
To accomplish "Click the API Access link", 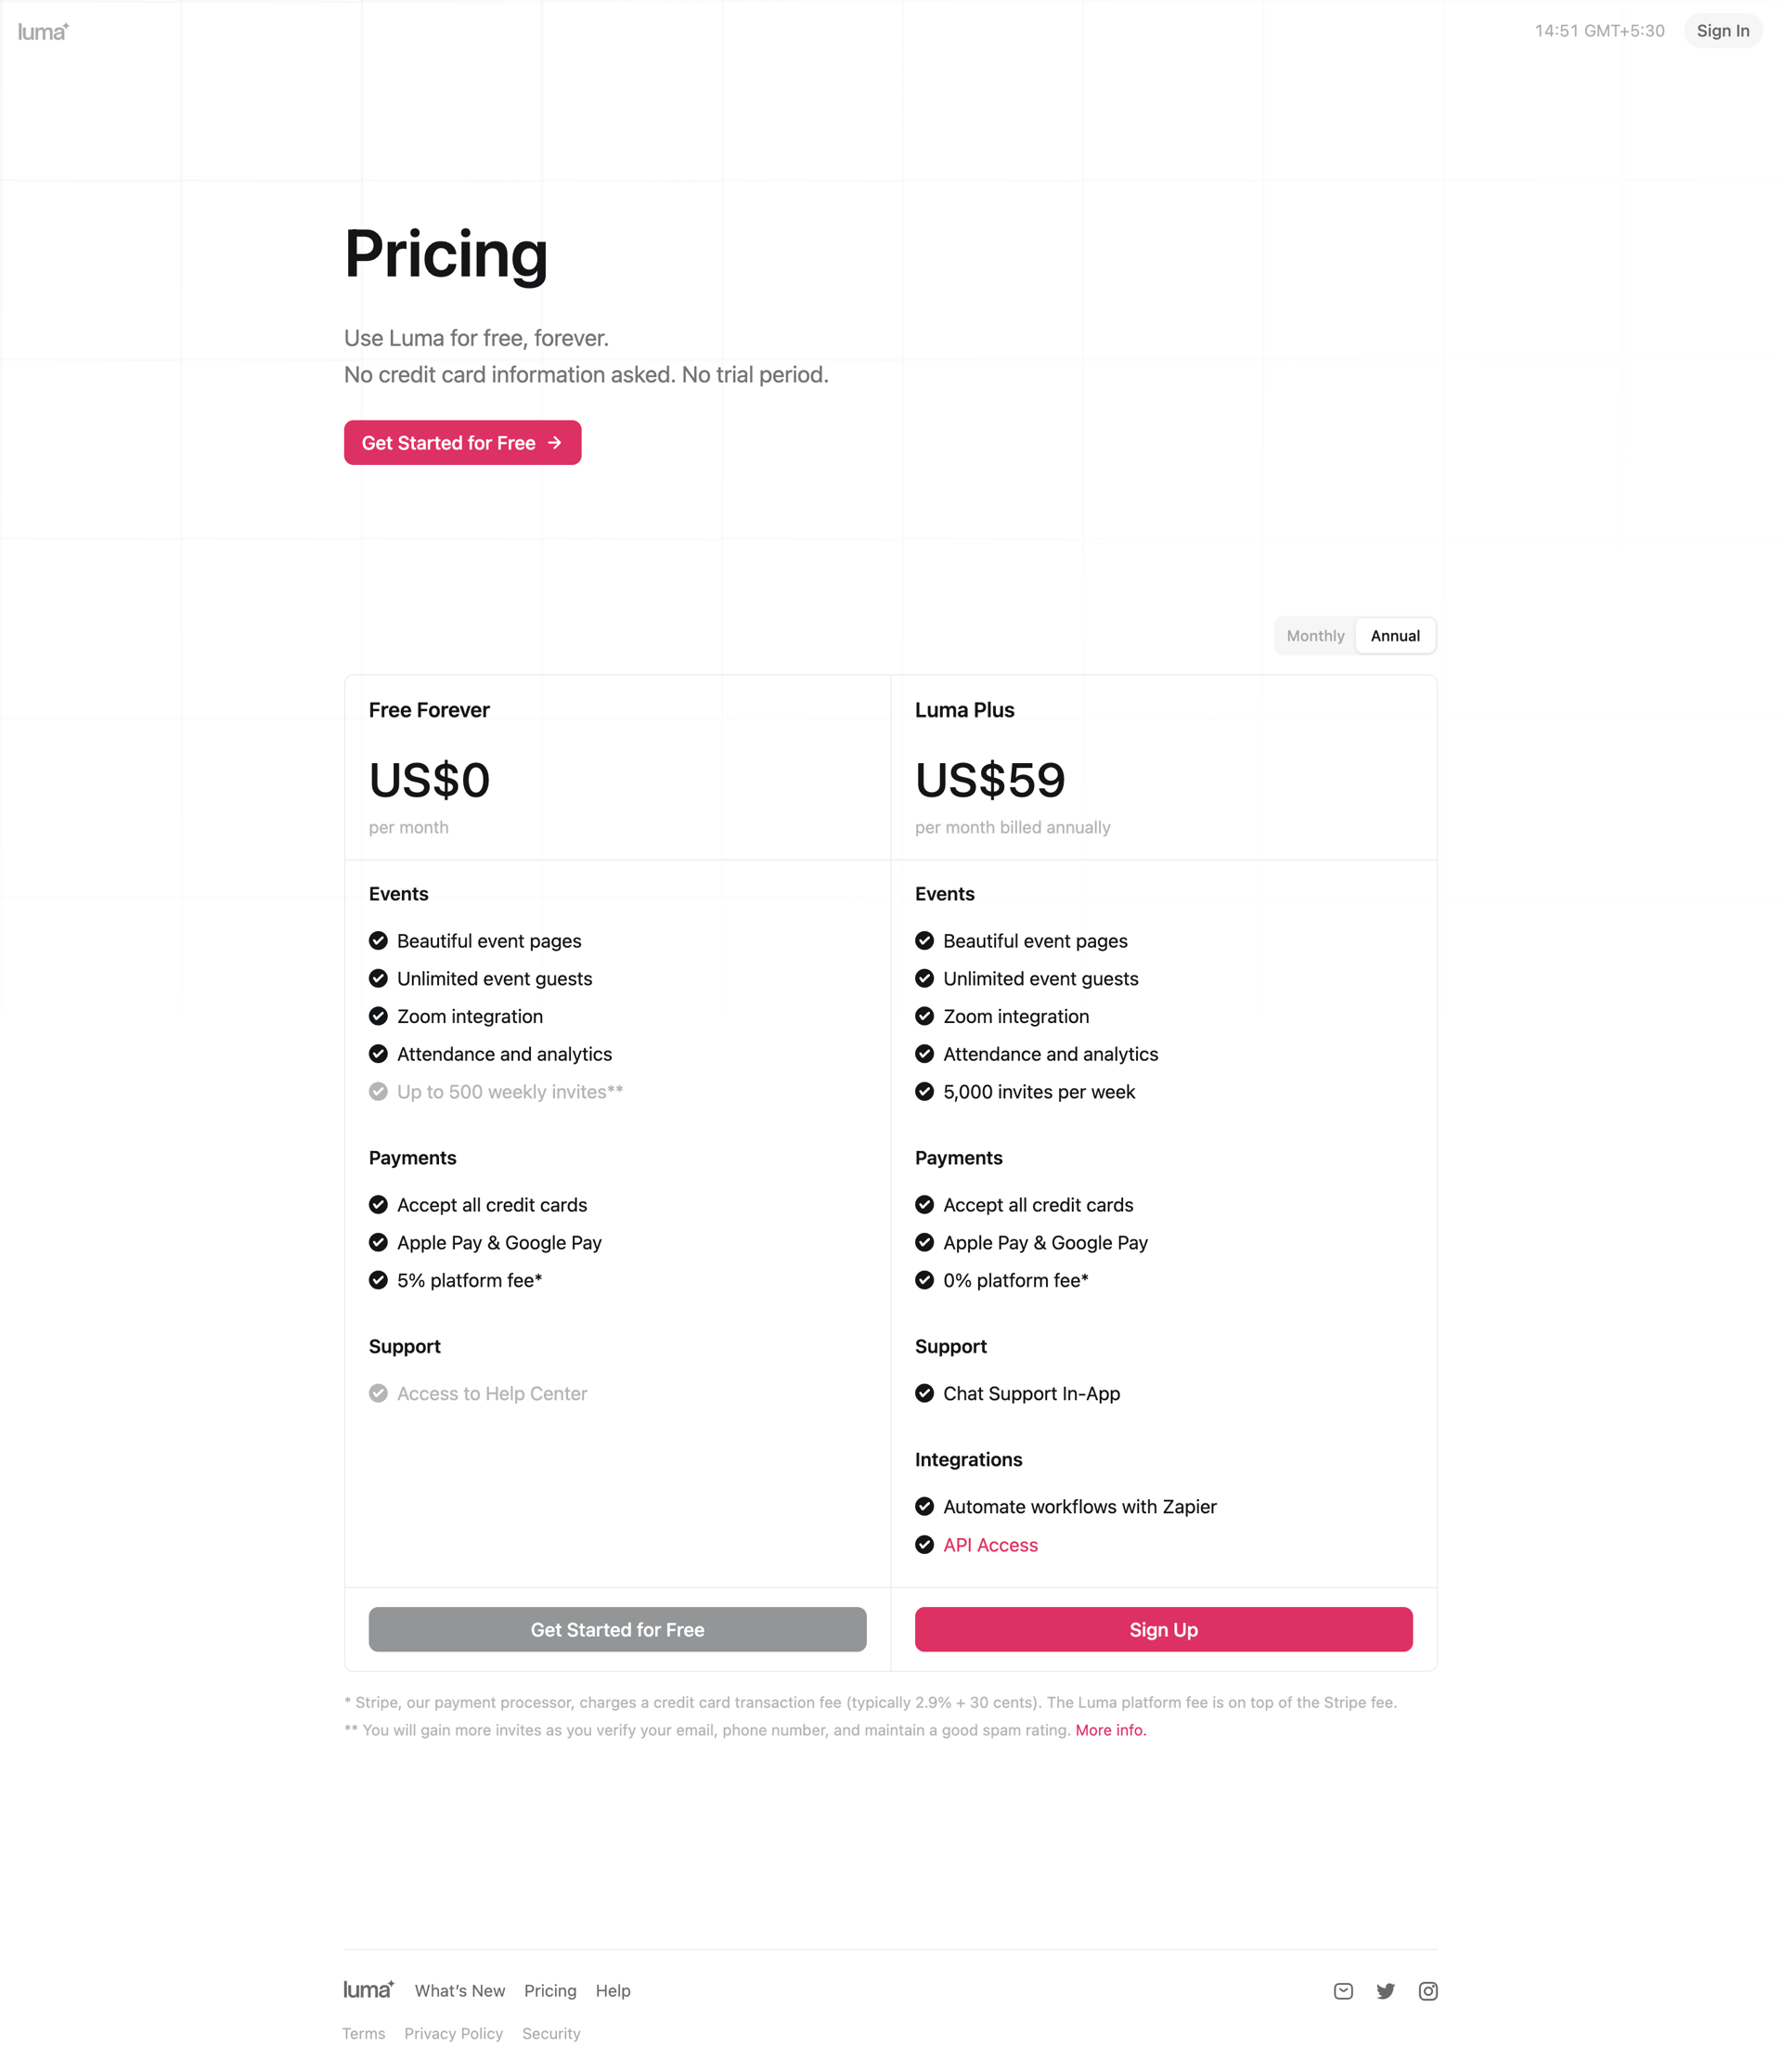I will (x=990, y=1545).
